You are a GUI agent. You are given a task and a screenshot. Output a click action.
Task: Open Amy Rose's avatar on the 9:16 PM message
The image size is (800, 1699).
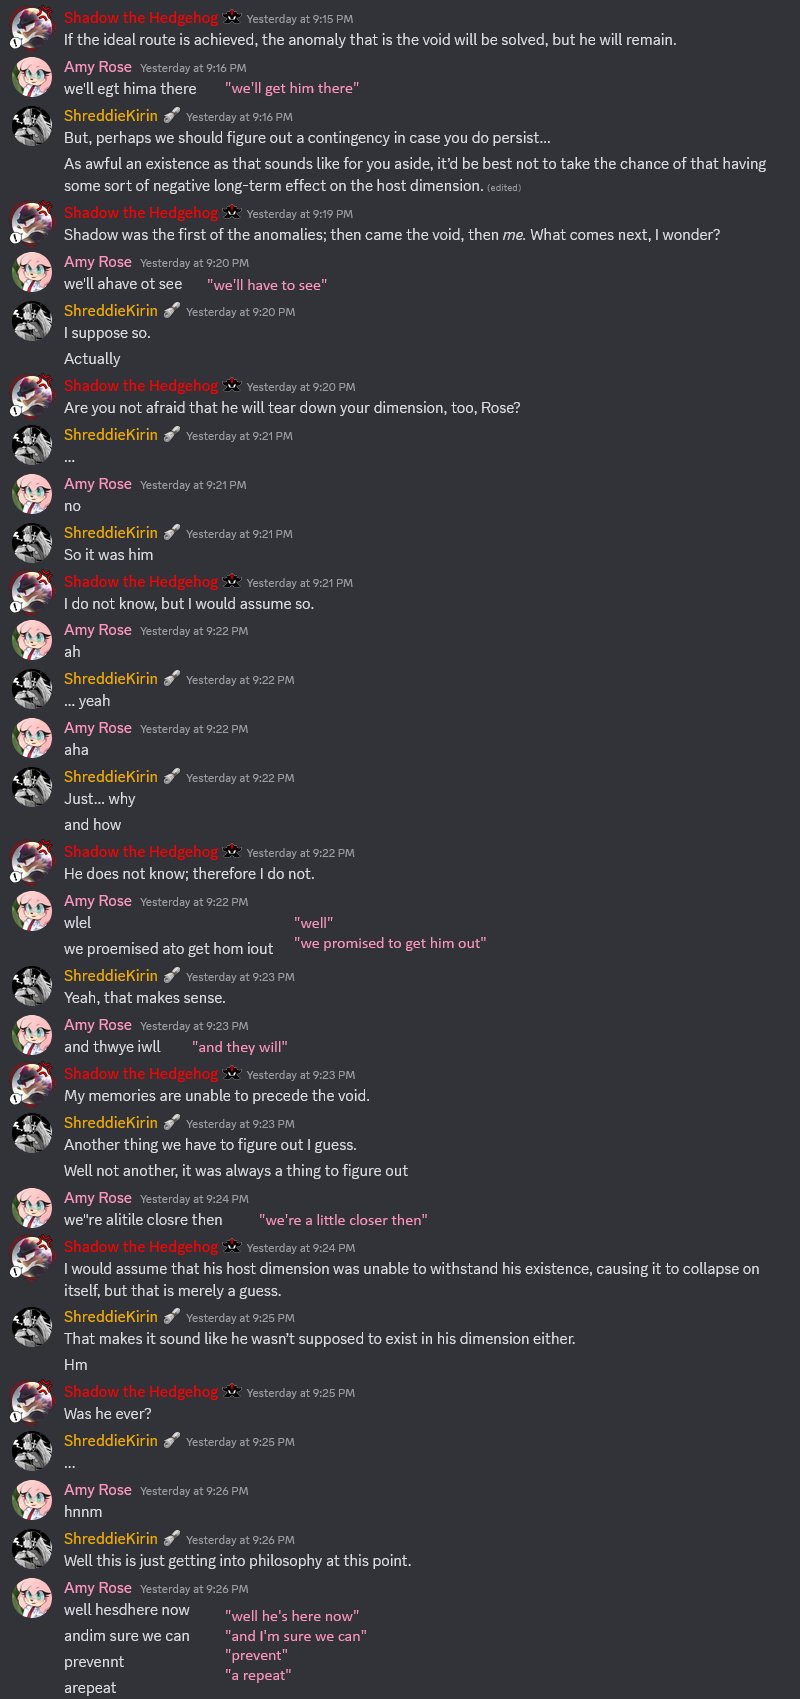click(31, 78)
